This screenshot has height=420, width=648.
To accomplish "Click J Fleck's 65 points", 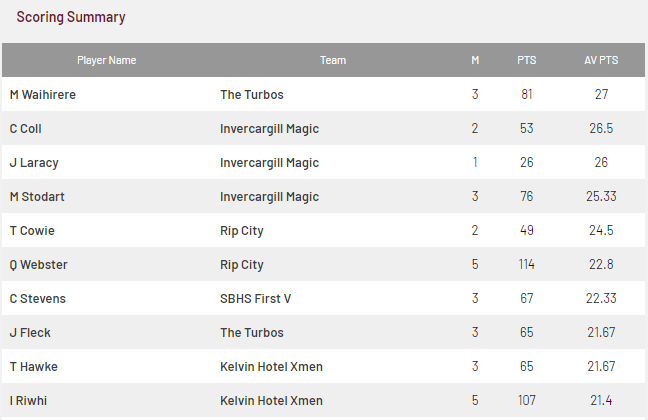I will pyautogui.click(x=526, y=332).
